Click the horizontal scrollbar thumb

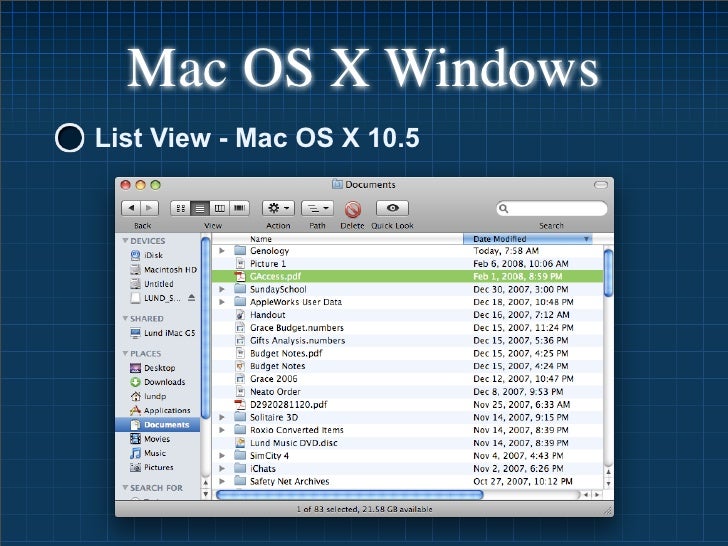(x=350, y=495)
